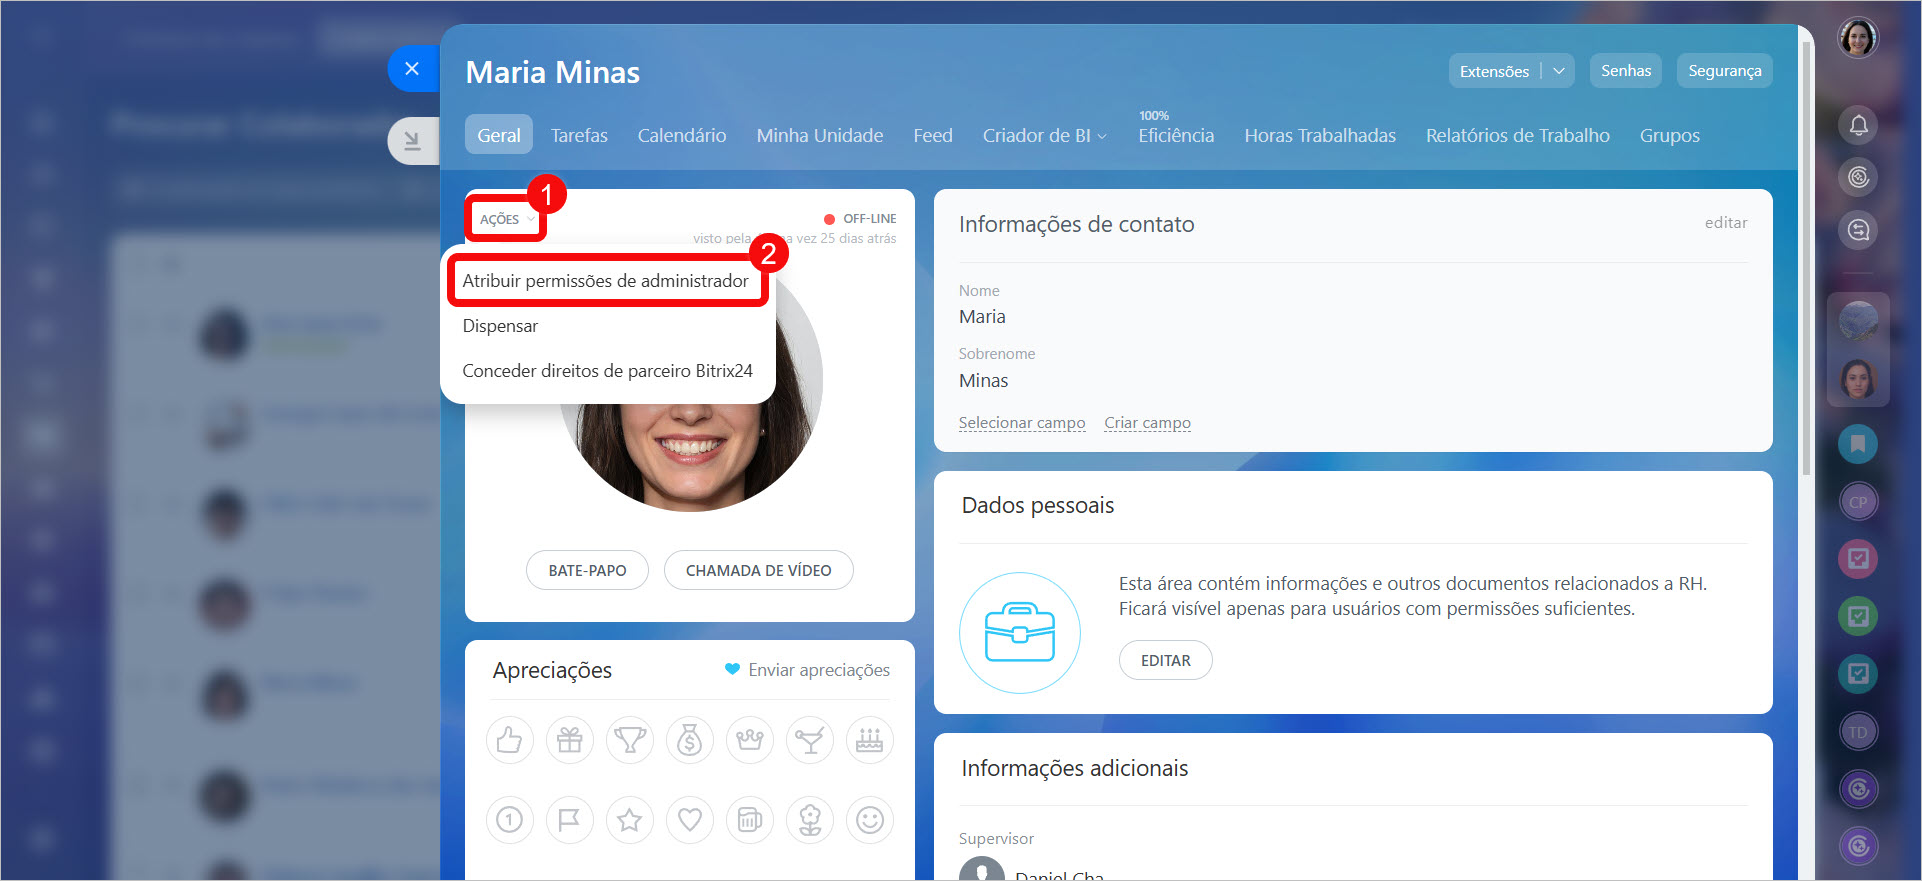Open the AÇÕES dropdown
Screen dimensions: 1922x881
[x=507, y=219]
